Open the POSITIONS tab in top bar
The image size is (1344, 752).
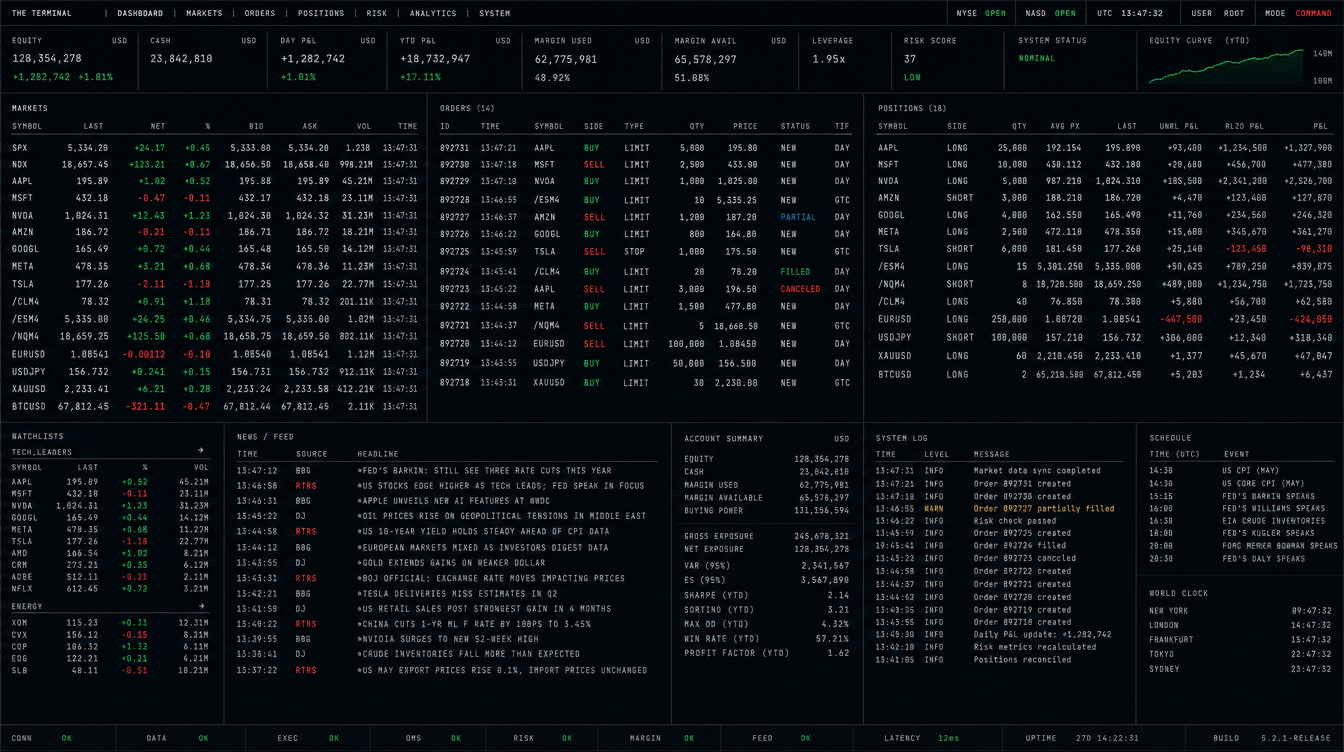(x=321, y=13)
